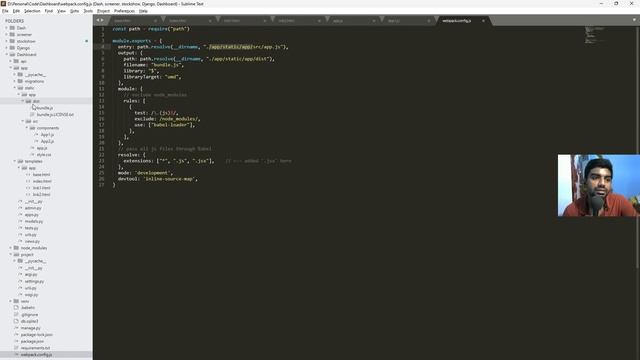Open the File menu
This screenshot has width=640, height=360.
[x=5, y=11]
